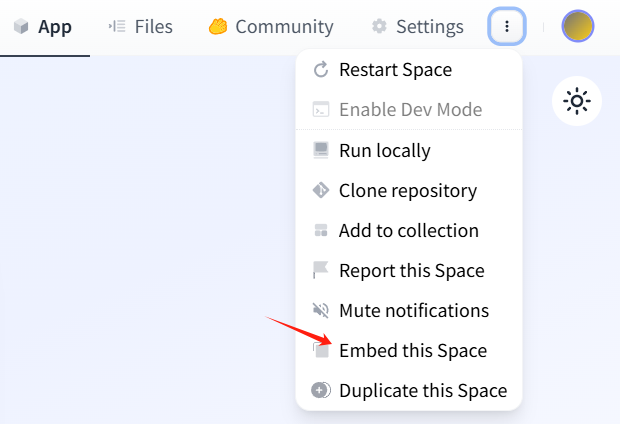The height and width of the screenshot is (424, 620).
Task: Open the user avatar profile menu
Action: pyautogui.click(x=578, y=27)
